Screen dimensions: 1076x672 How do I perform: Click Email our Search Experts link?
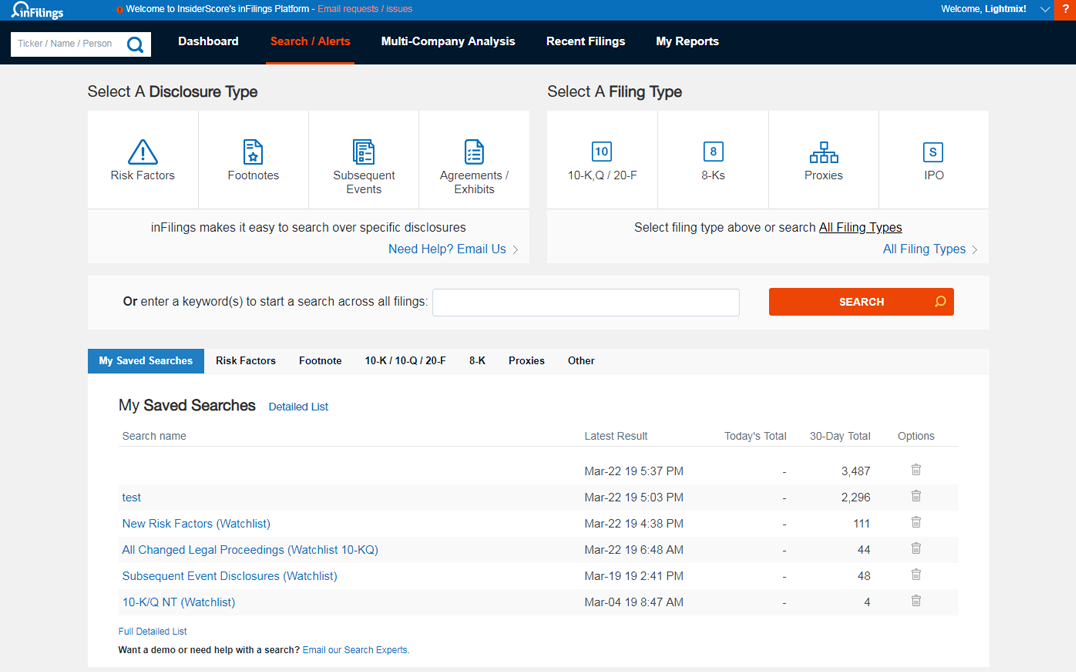[355, 650]
